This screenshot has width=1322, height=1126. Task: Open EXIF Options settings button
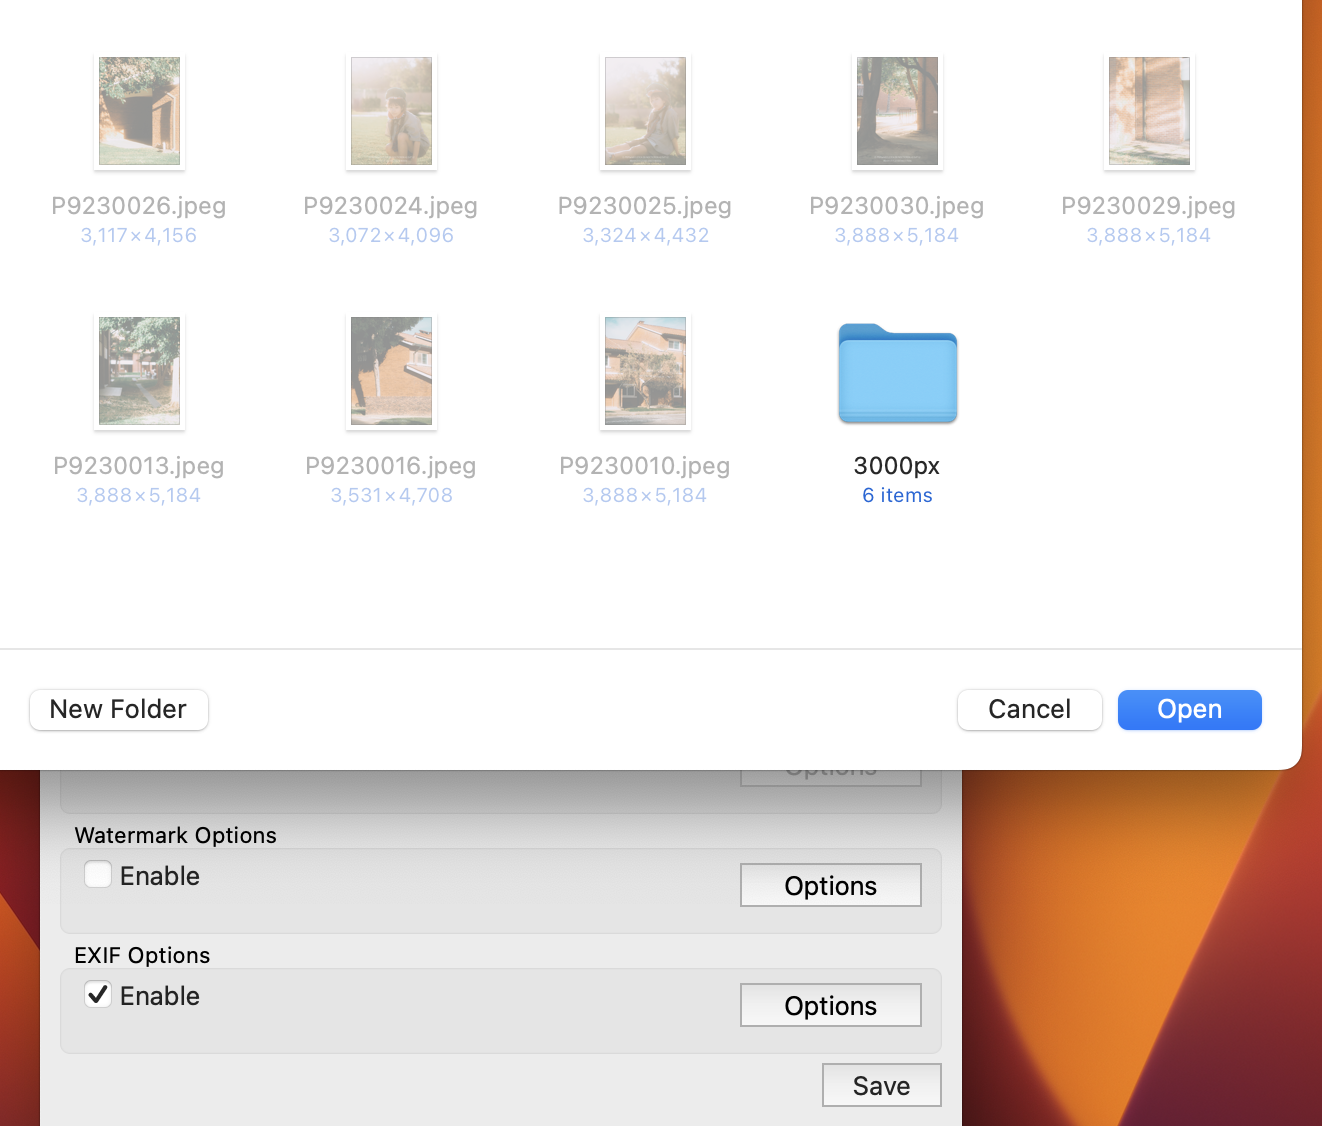coord(830,1006)
